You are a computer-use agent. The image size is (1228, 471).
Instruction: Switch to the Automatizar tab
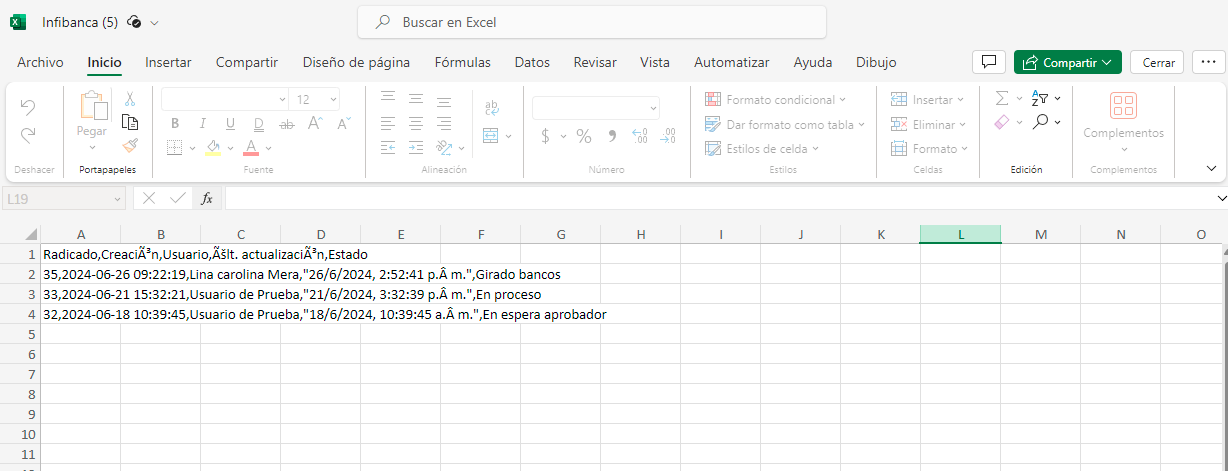coord(732,62)
